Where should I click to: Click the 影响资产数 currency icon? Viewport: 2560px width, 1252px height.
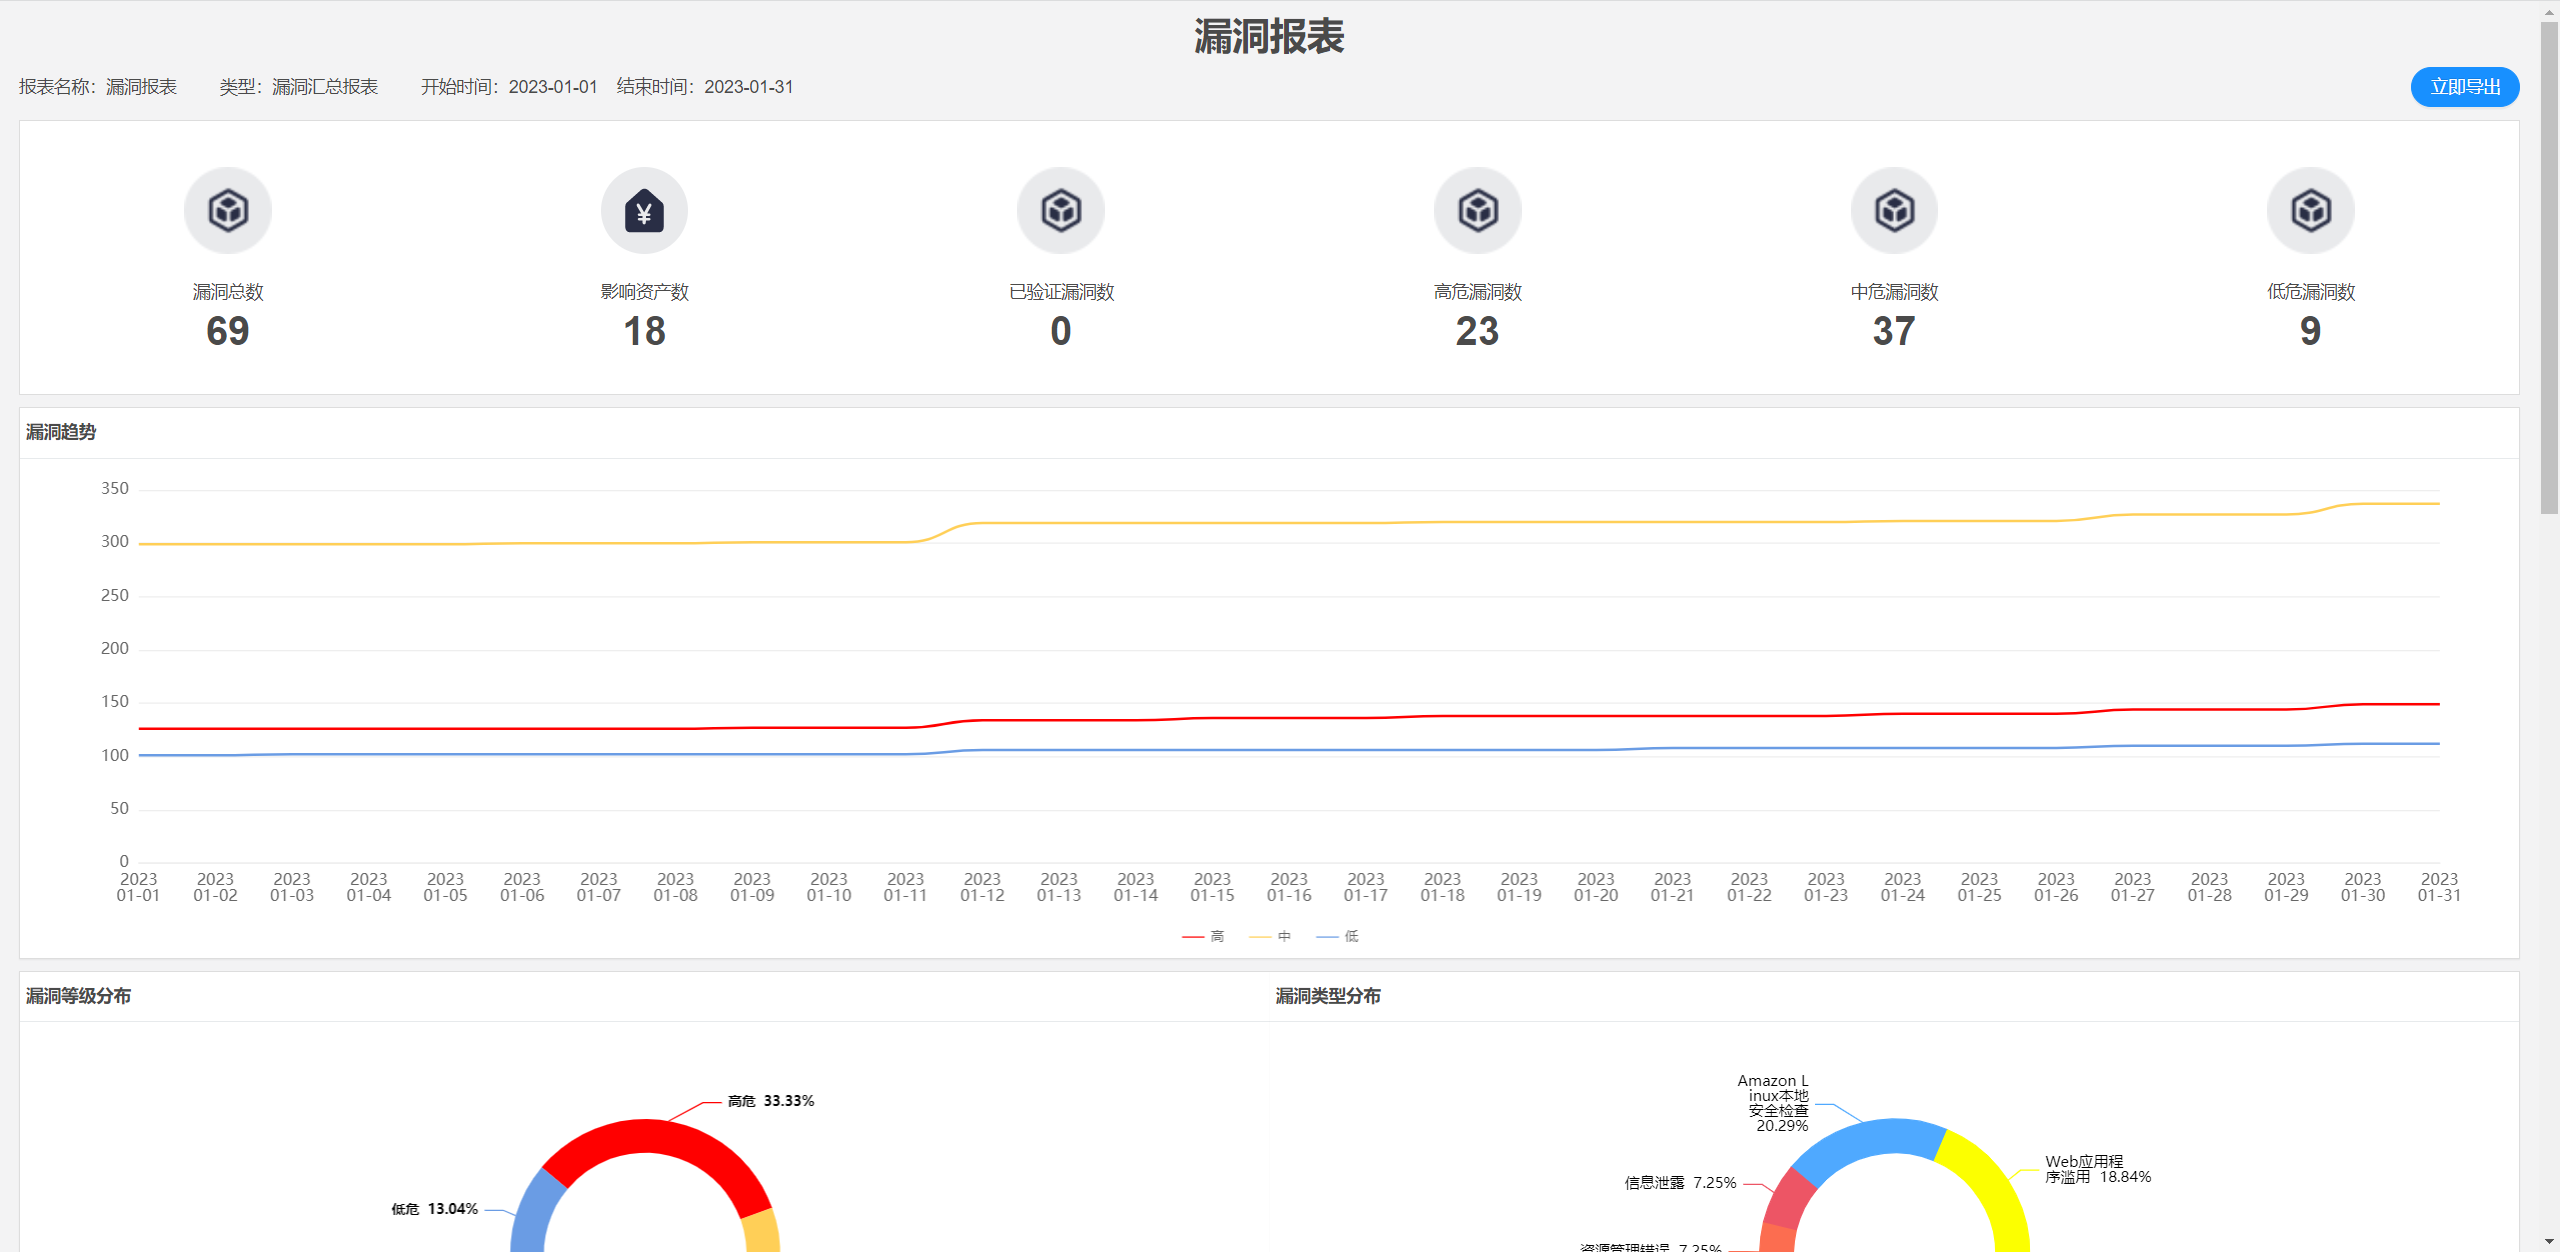point(644,210)
